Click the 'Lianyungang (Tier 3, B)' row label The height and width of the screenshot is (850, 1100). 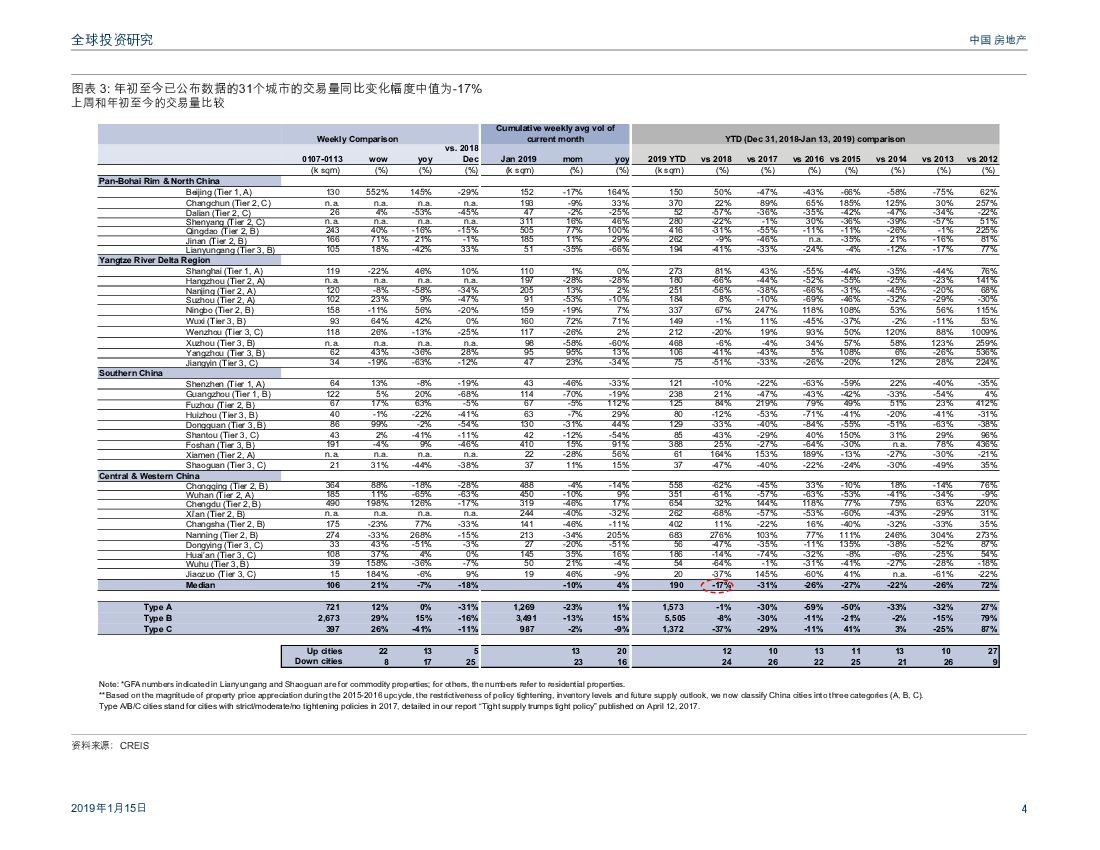click(230, 250)
